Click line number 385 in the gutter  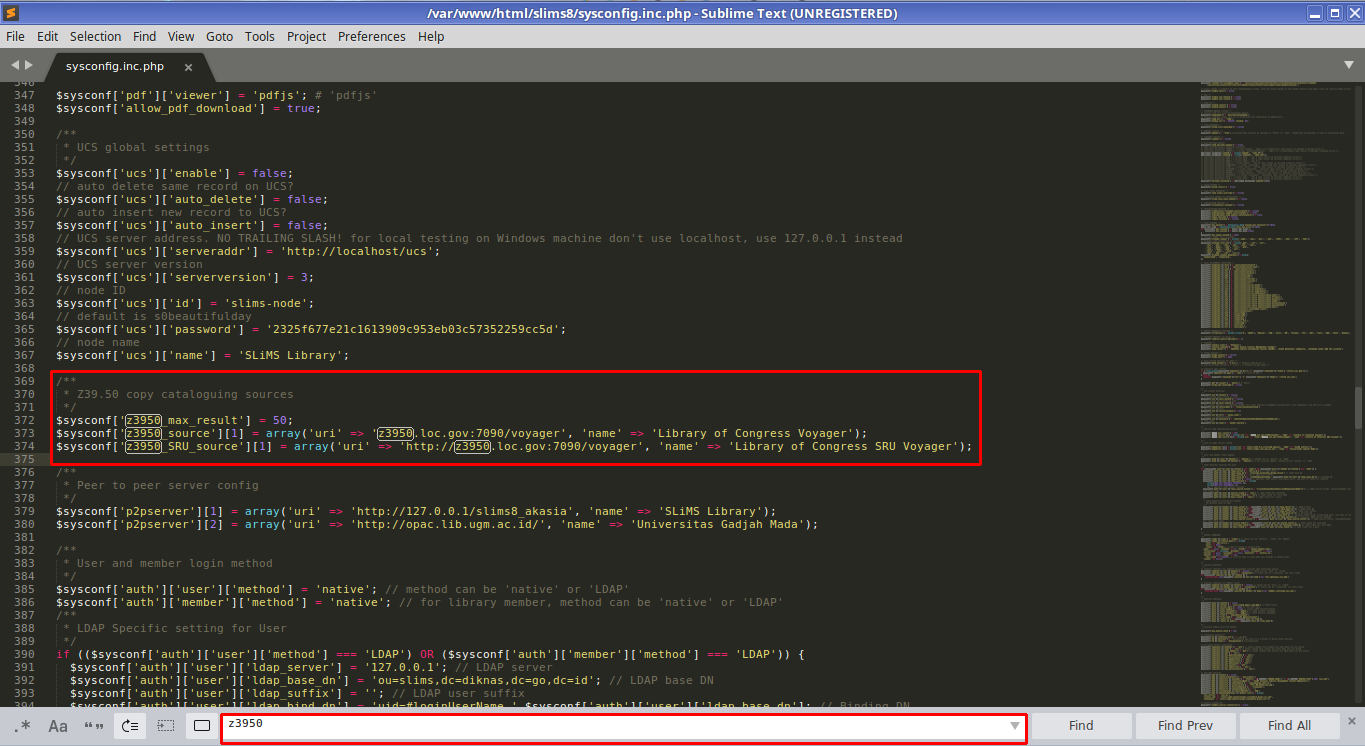pos(24,589)
